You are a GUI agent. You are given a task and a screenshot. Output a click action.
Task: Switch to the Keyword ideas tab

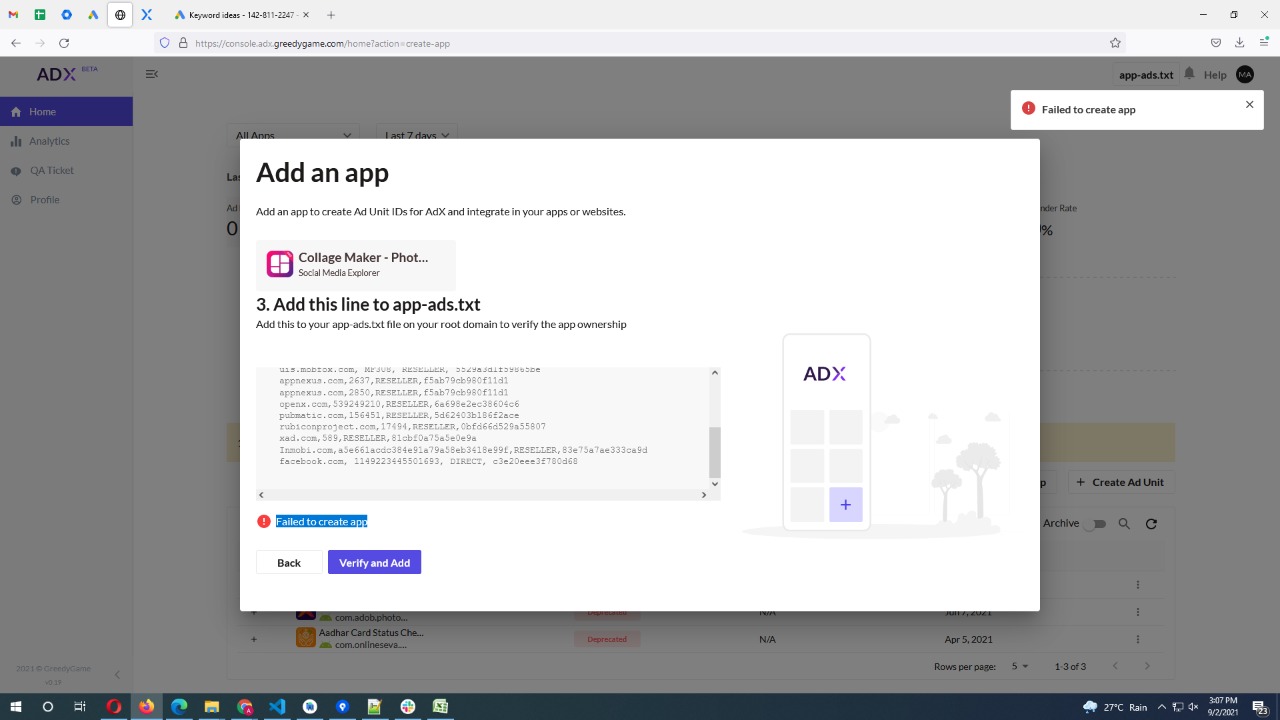241,15
